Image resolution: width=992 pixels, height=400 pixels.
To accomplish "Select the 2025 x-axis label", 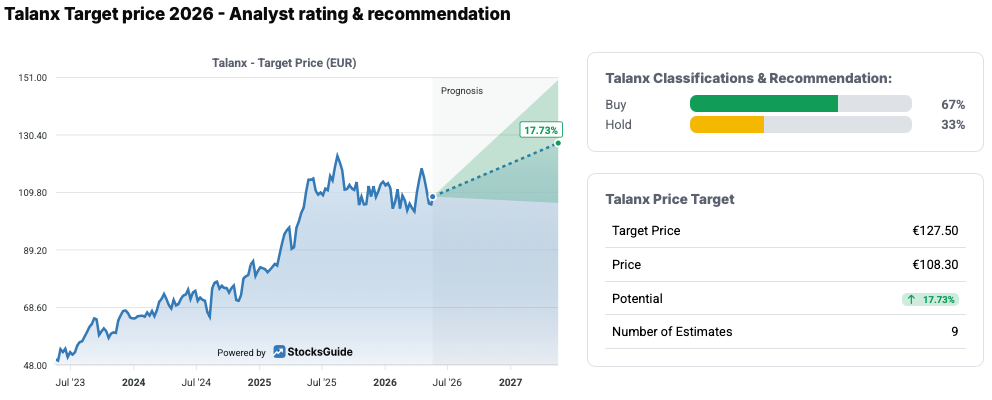I will (x=259, y=383).
